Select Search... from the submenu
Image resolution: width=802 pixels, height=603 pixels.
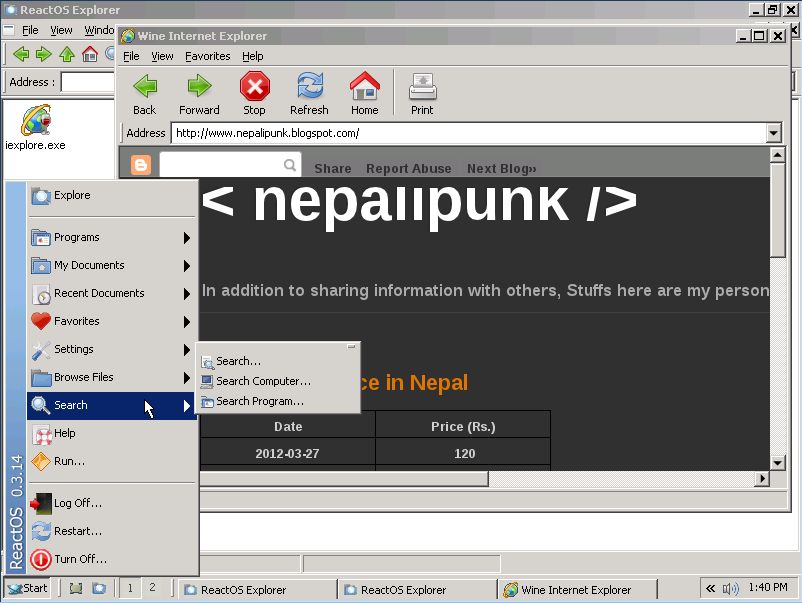coord(278,362)
